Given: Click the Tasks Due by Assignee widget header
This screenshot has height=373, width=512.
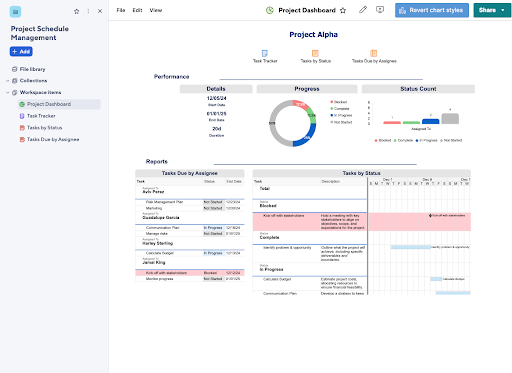Looking at the screenshot, I should [190, 173].
